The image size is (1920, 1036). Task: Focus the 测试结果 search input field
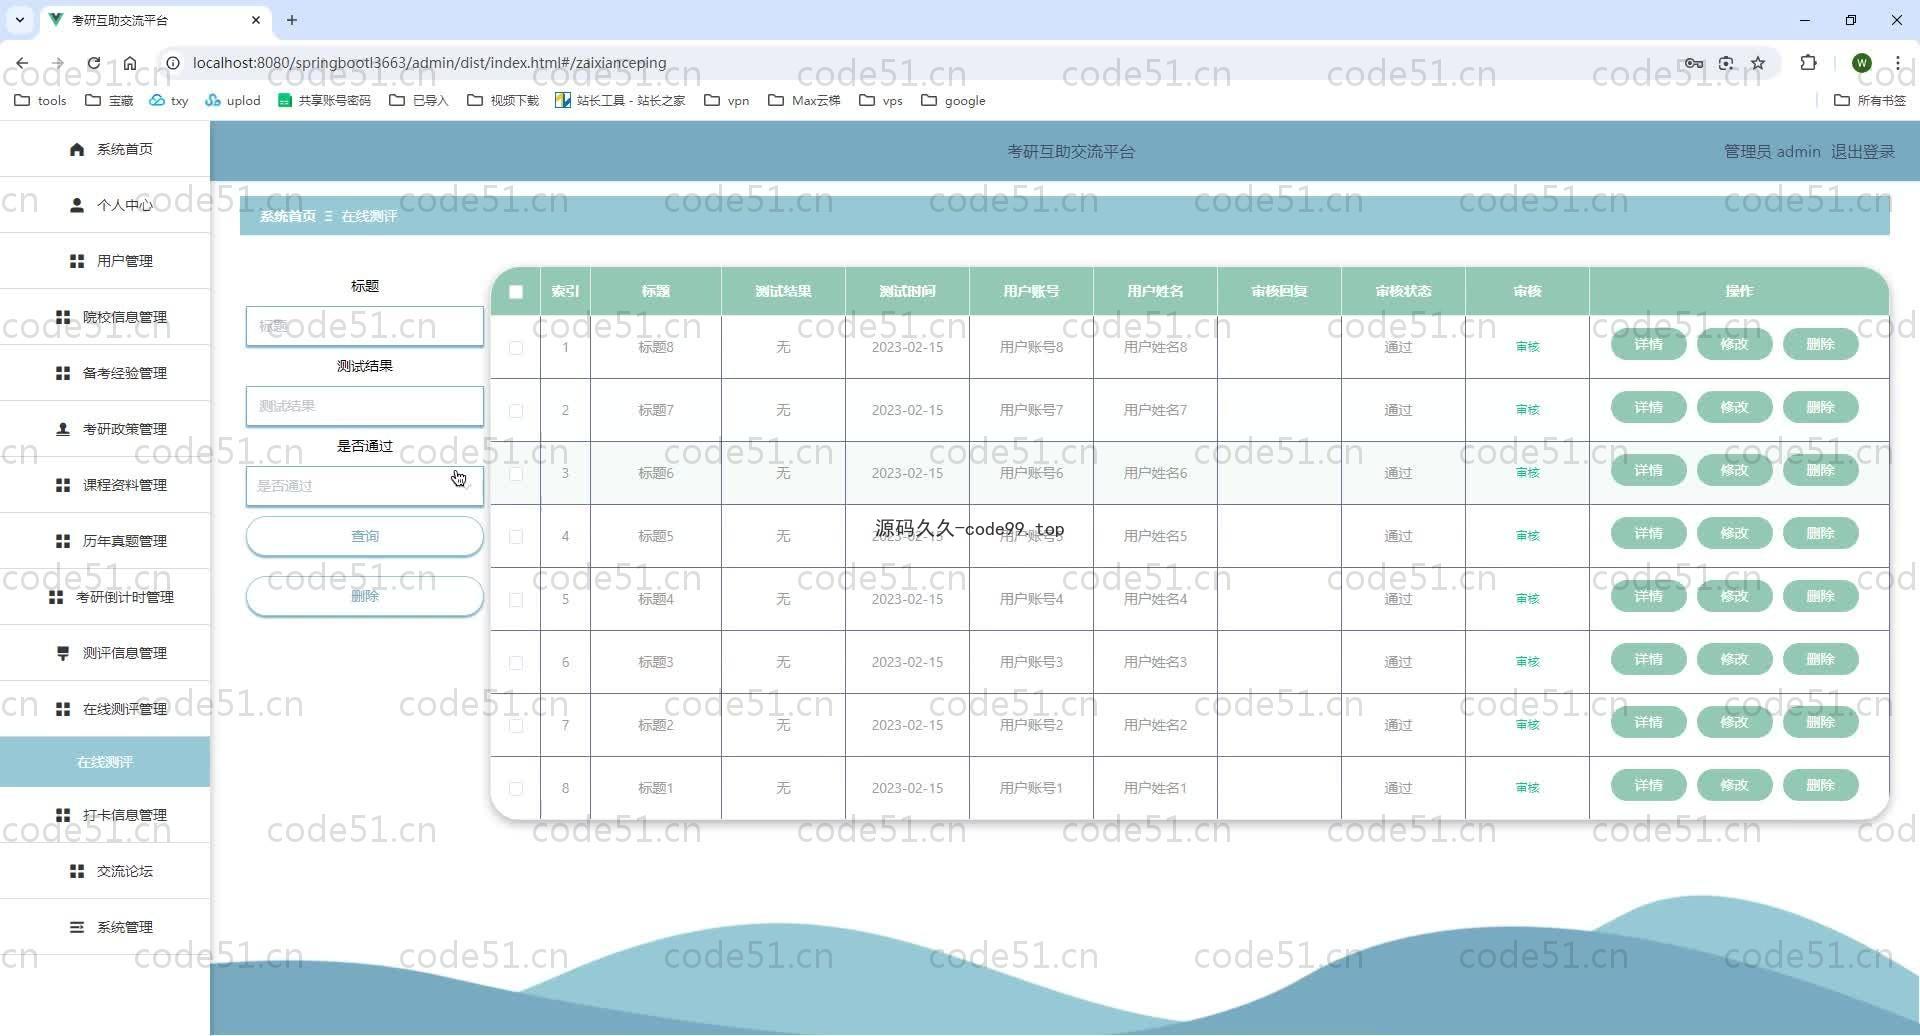coord(365,406)
